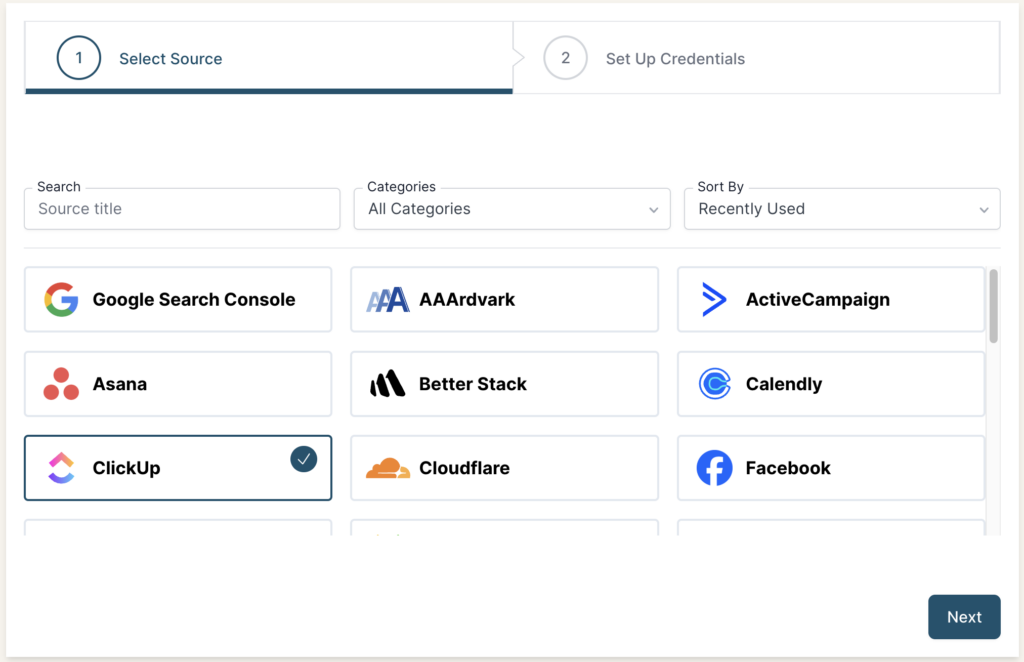Click the Google Search Console logo icon

pyautogui.click(x=61, y=299)
